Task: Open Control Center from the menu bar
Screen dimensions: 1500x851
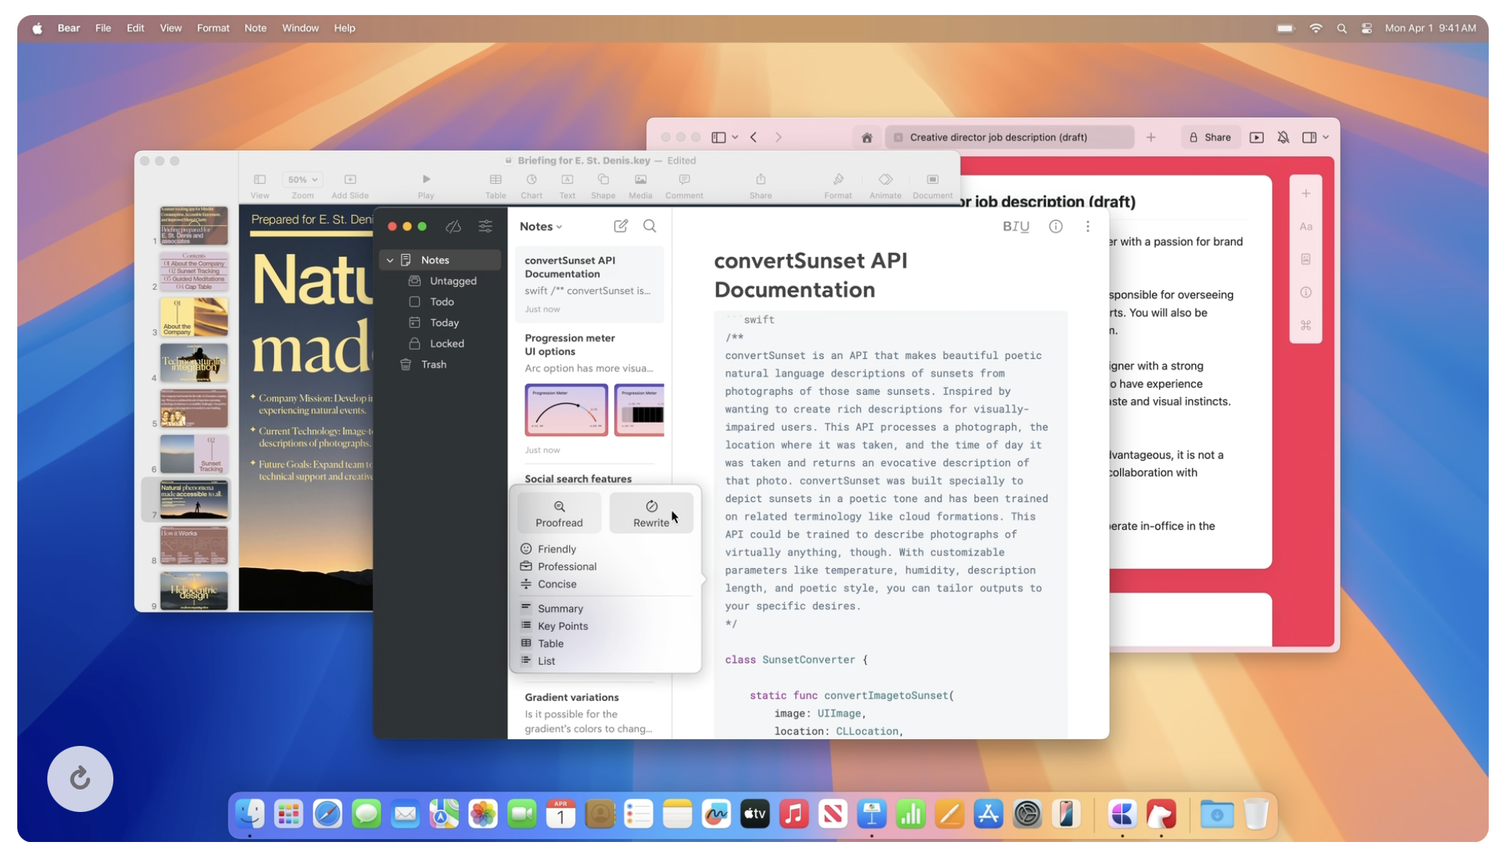Action: click(x=1367, y=28)
